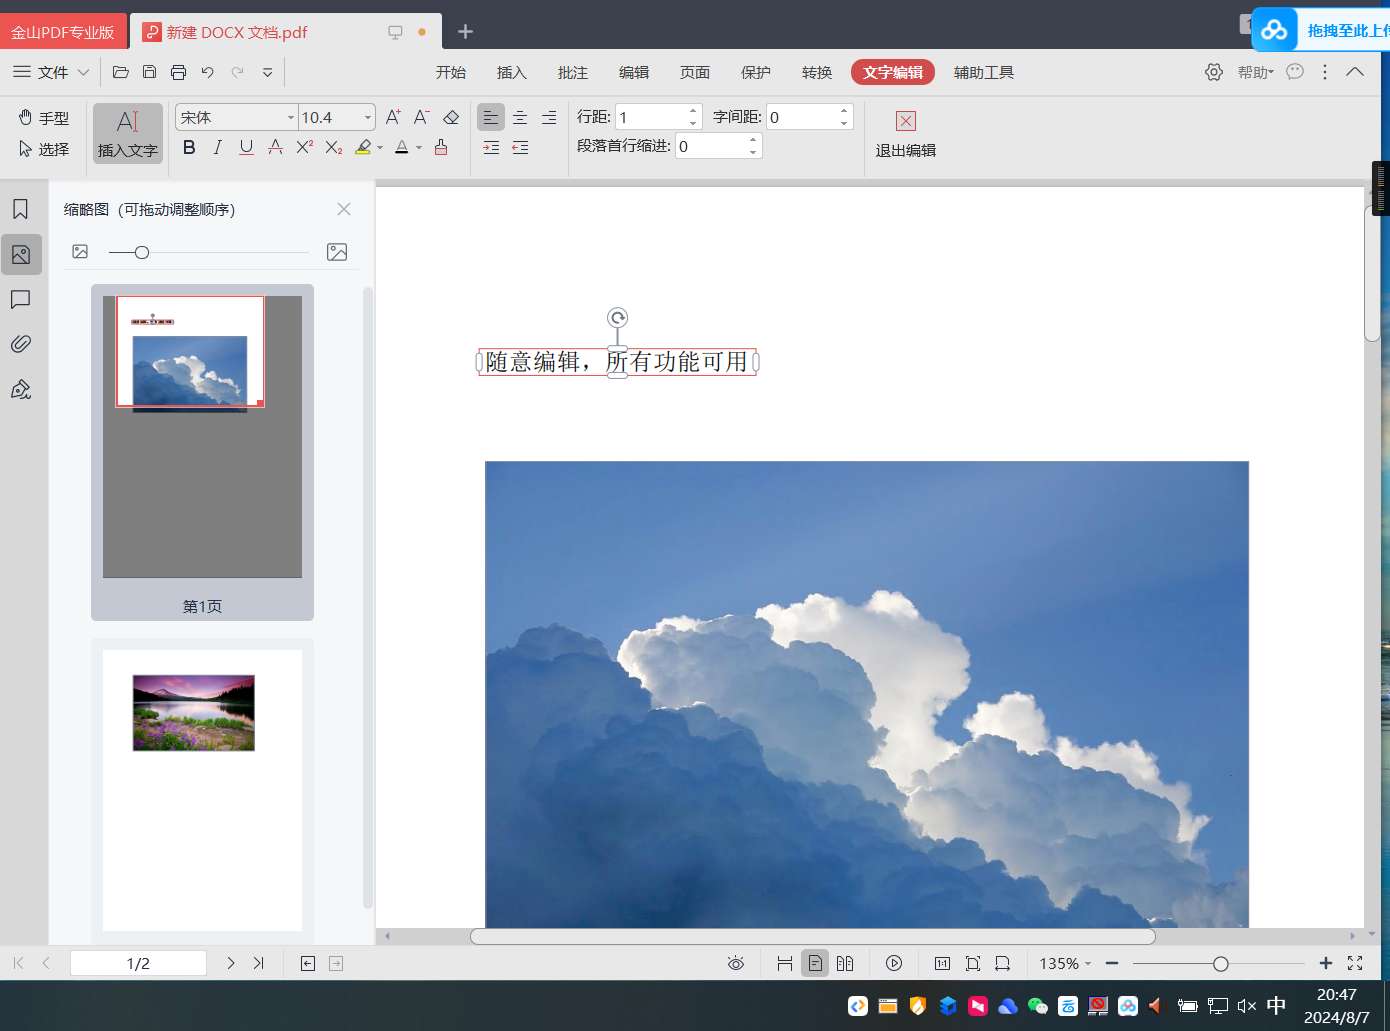Open the comments sidebar panel
This screenshot has height=1031, width=1390.
20,299
